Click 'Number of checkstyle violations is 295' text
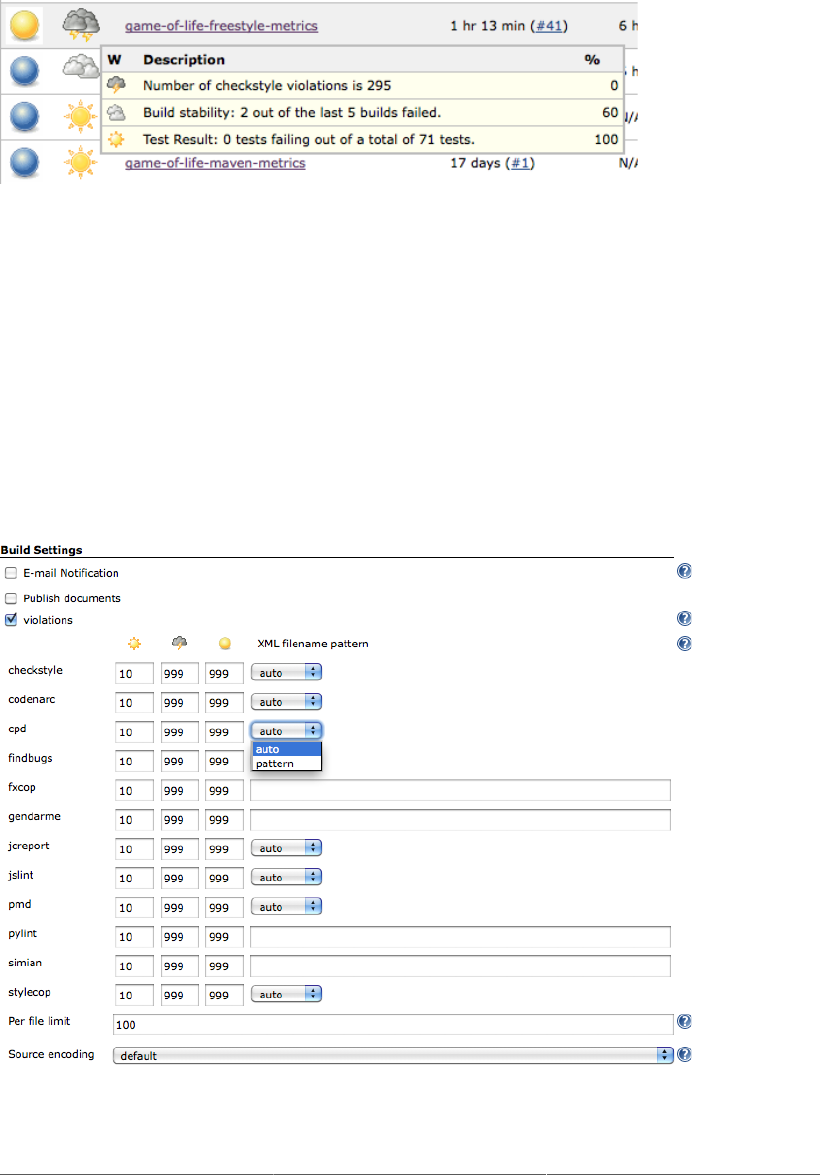Image resolution: width=820 pixels, height=1175 pixels. coord(267,85)
